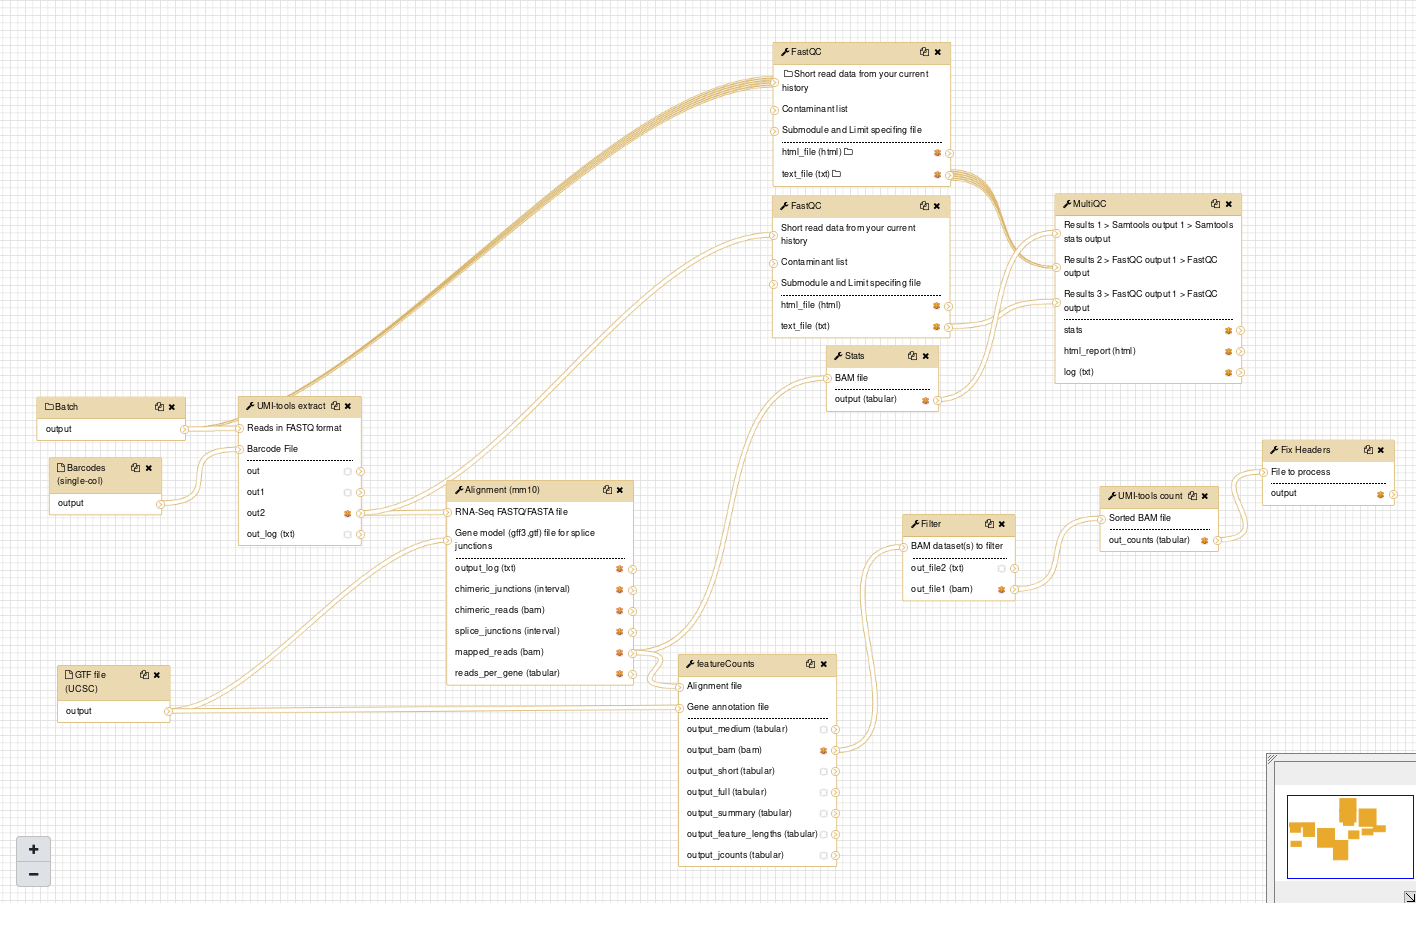This screenshot has width=1416, height=935.
Task: Click the minimap overview viewport
Action: (x=1350, y=837)
